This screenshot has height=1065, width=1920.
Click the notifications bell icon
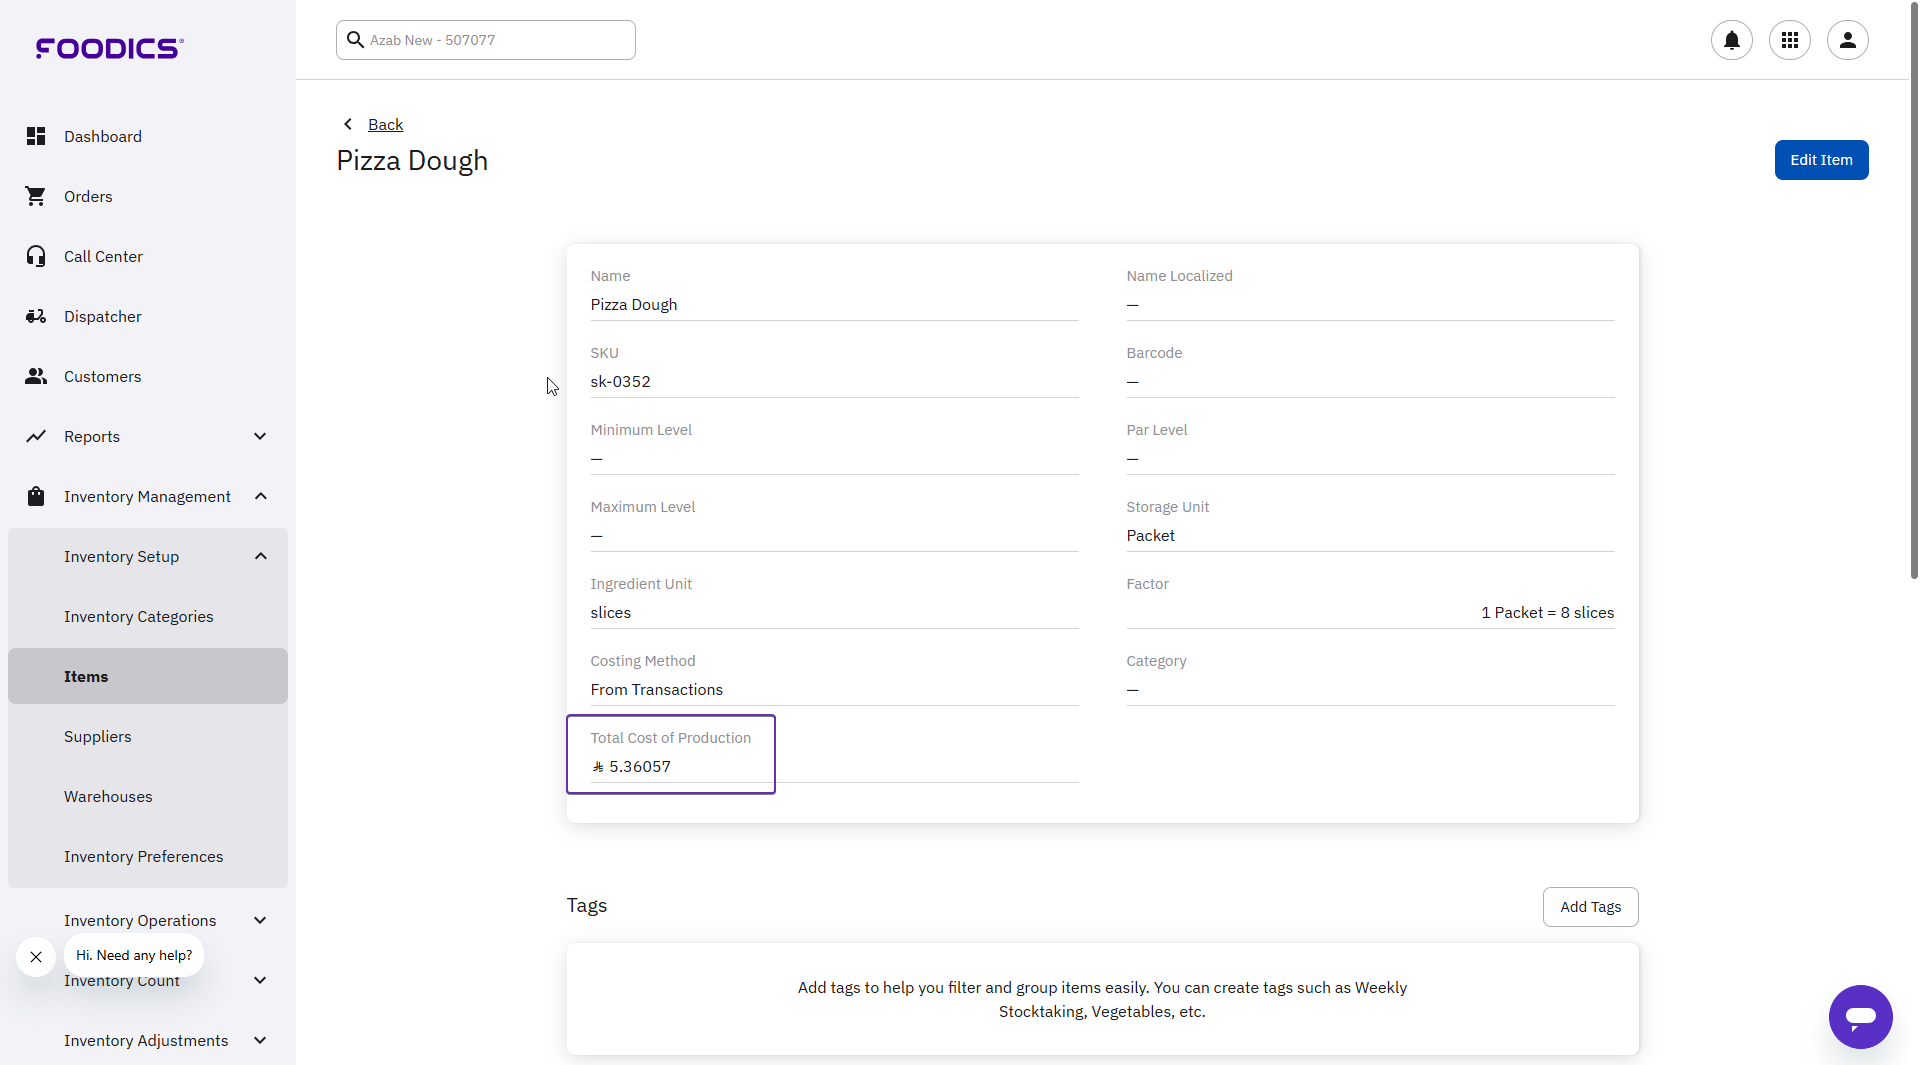click(1731, 40)
